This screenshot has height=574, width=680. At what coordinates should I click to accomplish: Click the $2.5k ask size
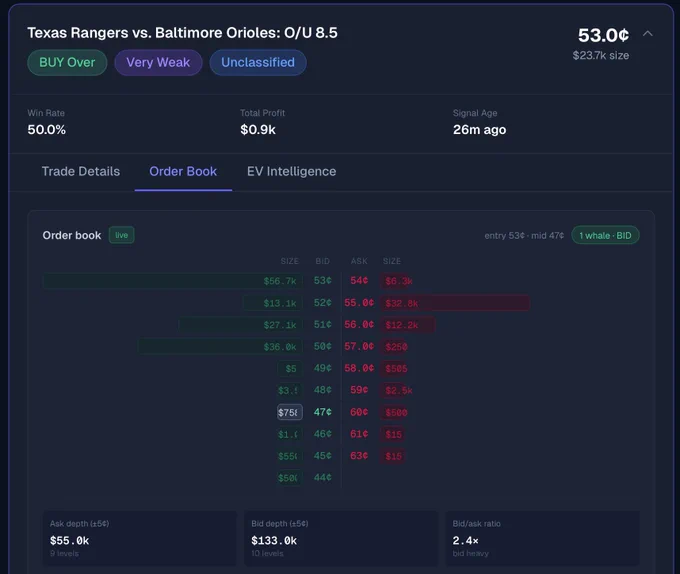397,390
